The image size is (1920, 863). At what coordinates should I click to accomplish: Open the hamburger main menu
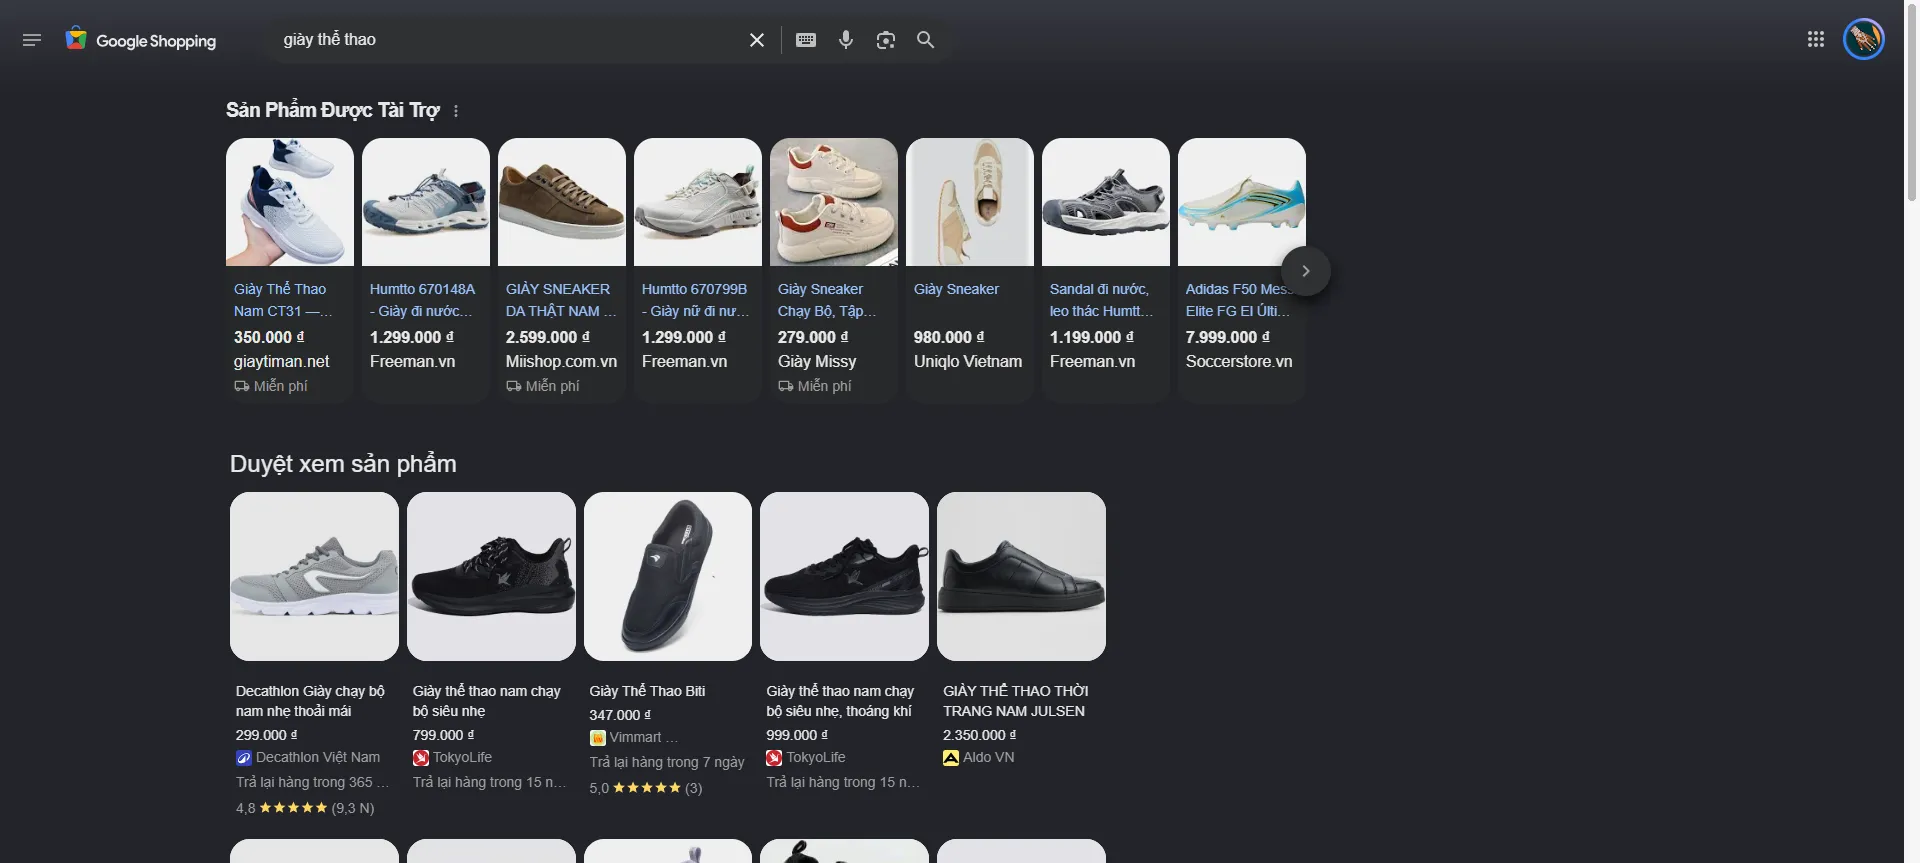pos(32,40)
